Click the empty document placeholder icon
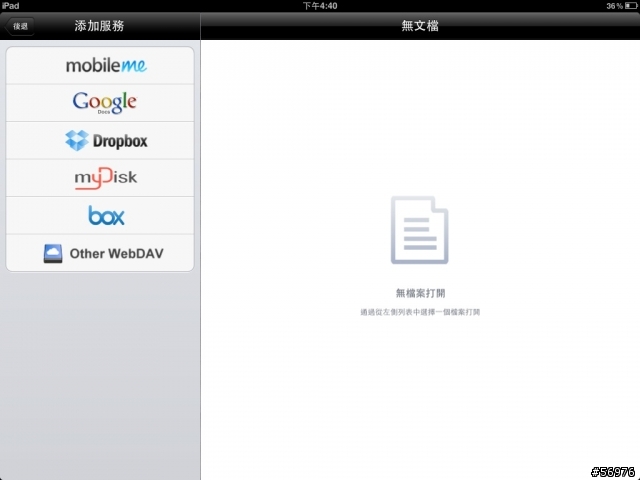640x480 pixels. click(x=420, y=230)
